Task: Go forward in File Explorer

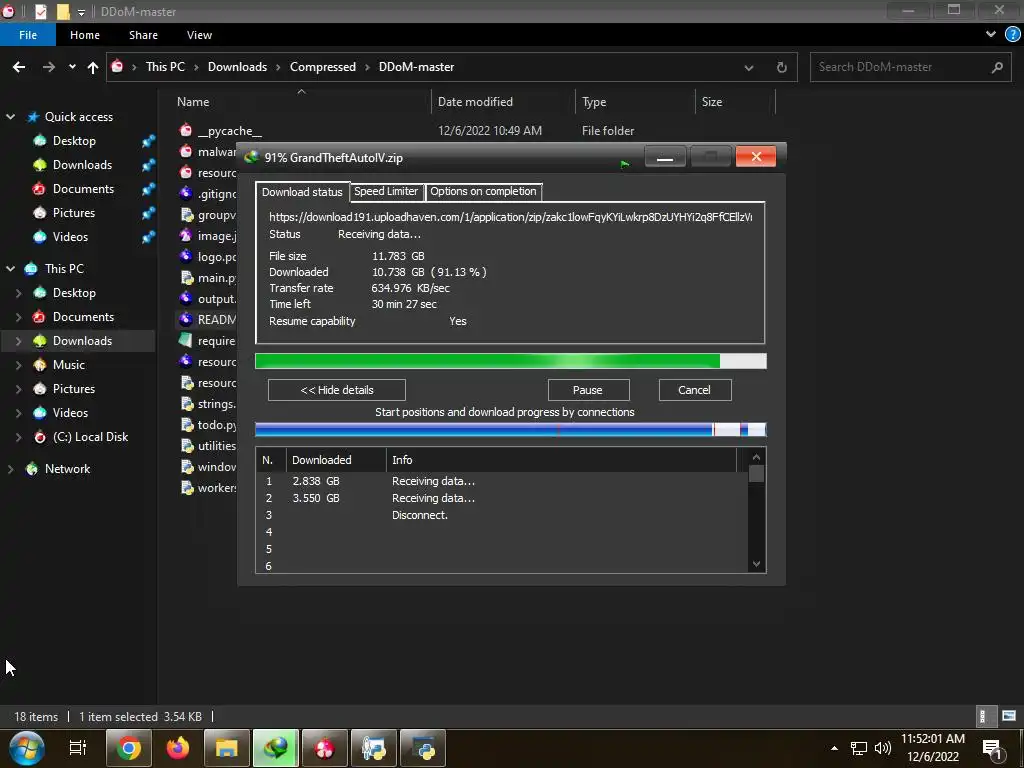Action: tap(48, 67)
